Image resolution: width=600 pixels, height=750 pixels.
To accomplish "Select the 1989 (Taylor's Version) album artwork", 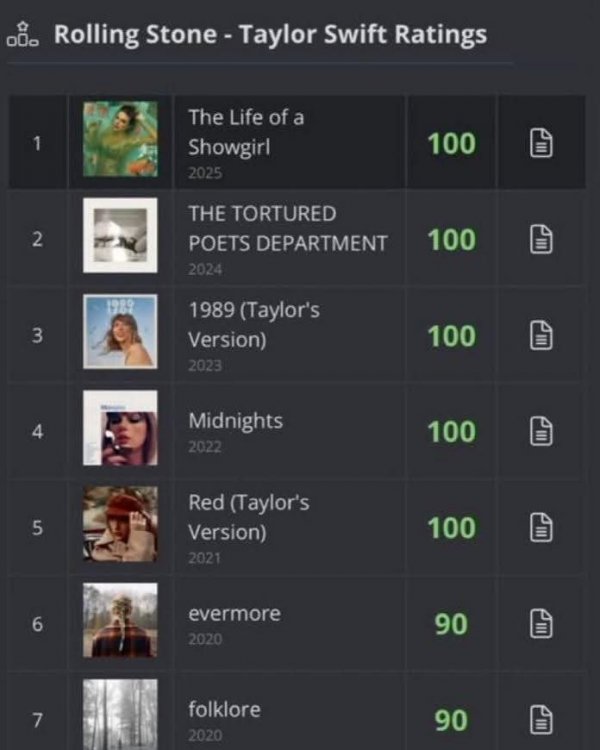I will pos(120,331).
